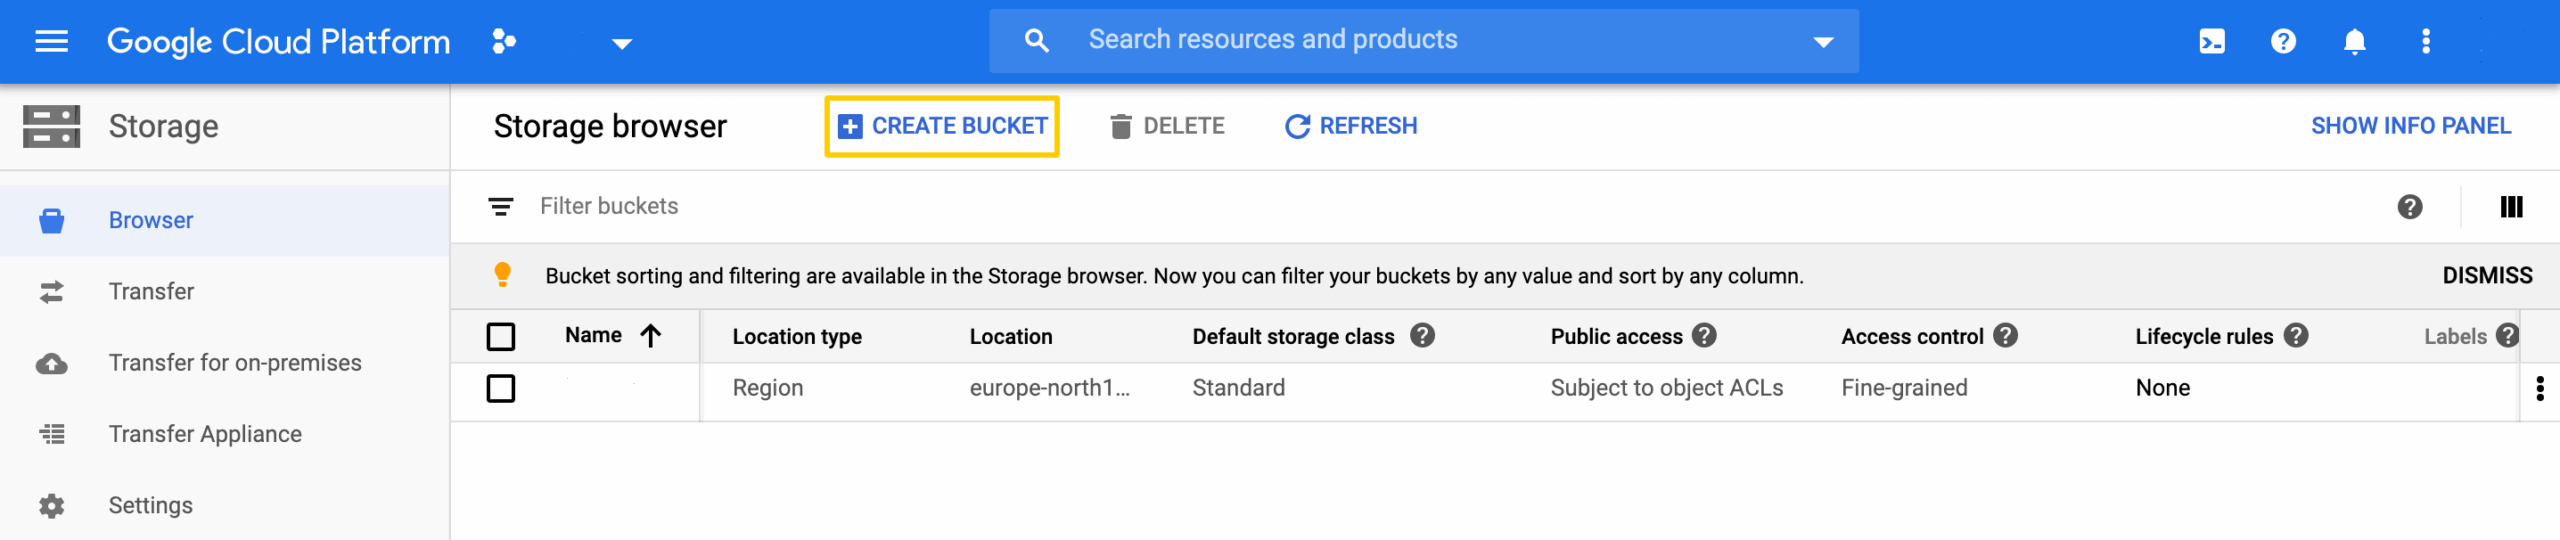
Task: Sort by the Name column arrow
Action: pyautogui.click(x=651, y=336)
